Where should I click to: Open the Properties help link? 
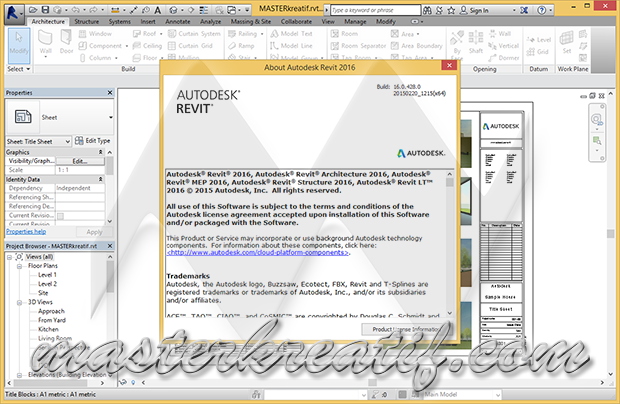[x=26, y=232]
